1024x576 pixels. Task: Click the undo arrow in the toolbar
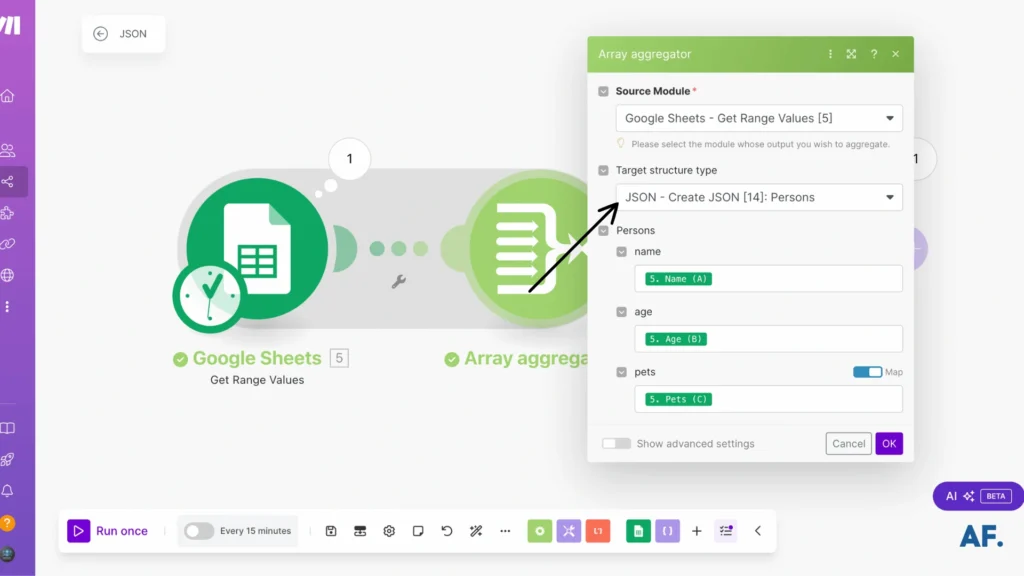pyautogui.click(x=447, y=531)
